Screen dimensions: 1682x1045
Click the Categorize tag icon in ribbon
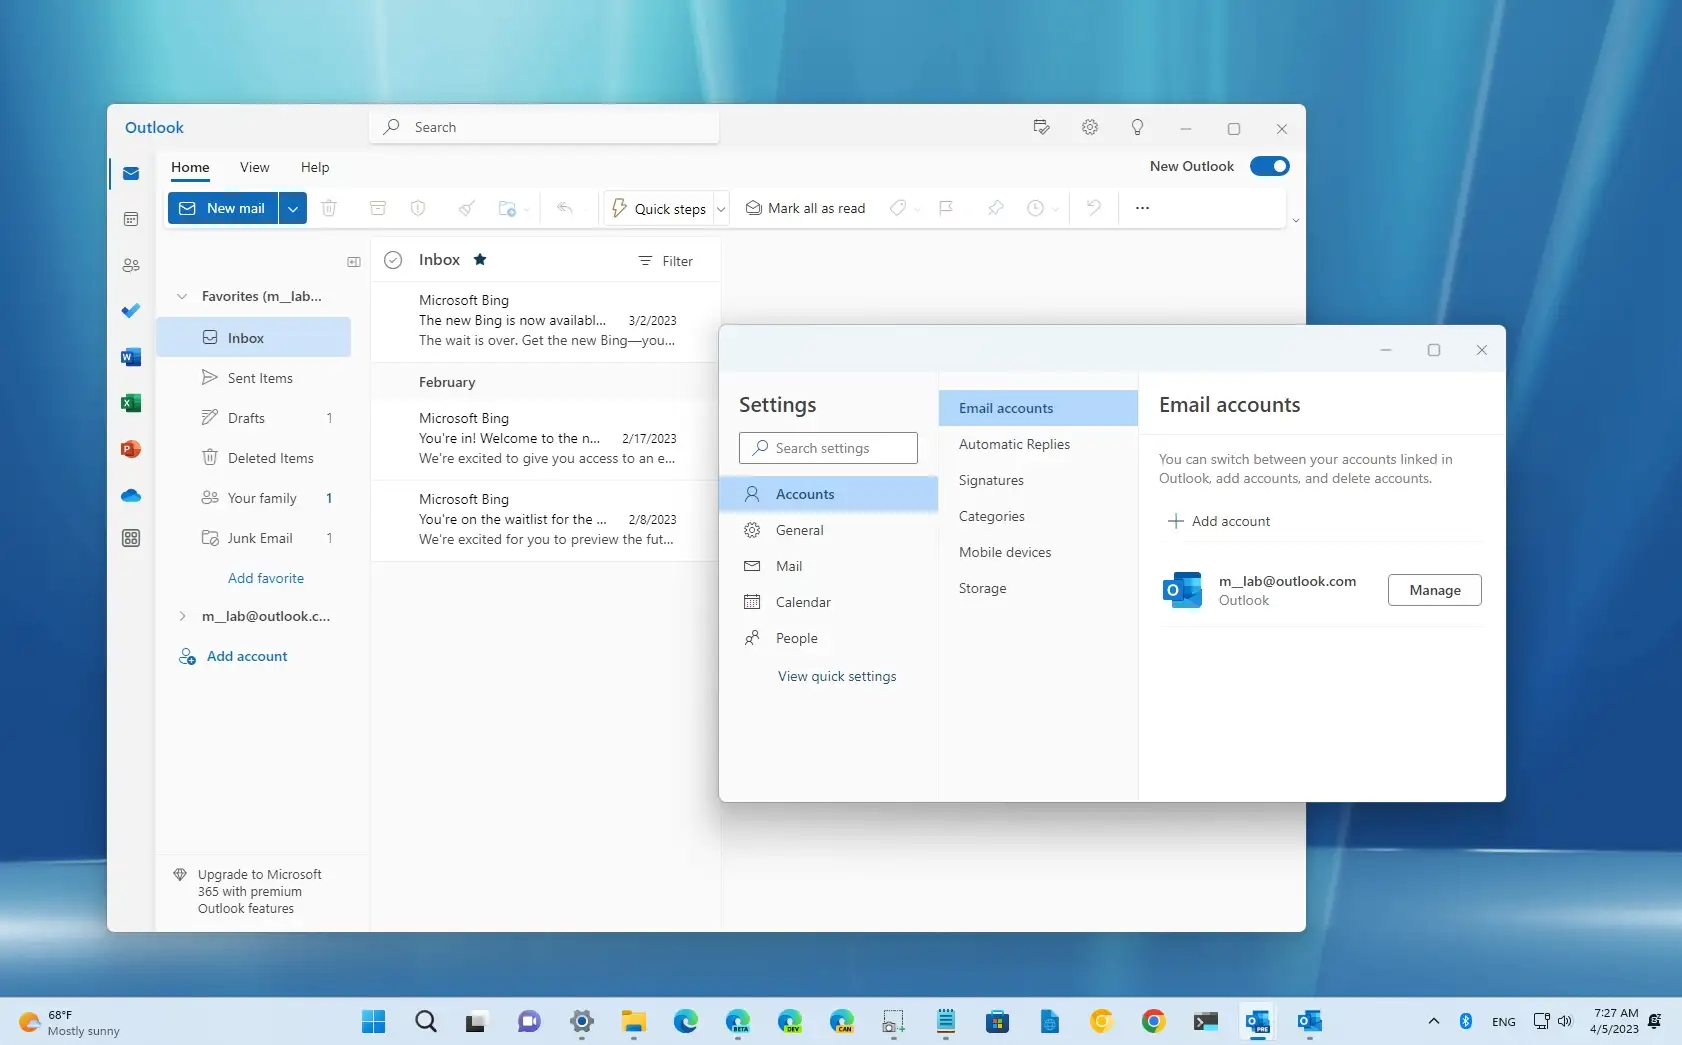(x=898, y=208)
